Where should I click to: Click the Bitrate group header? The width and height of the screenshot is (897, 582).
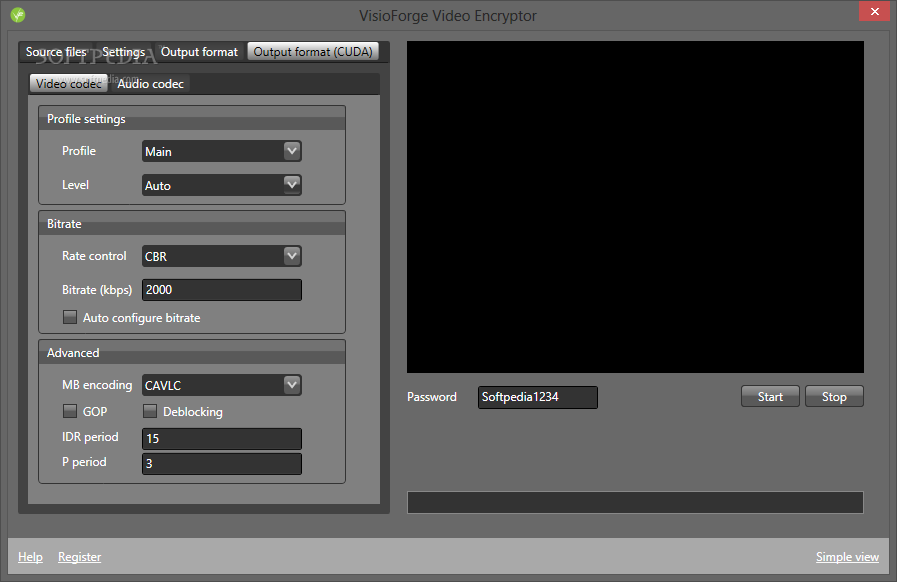[192, 224]
